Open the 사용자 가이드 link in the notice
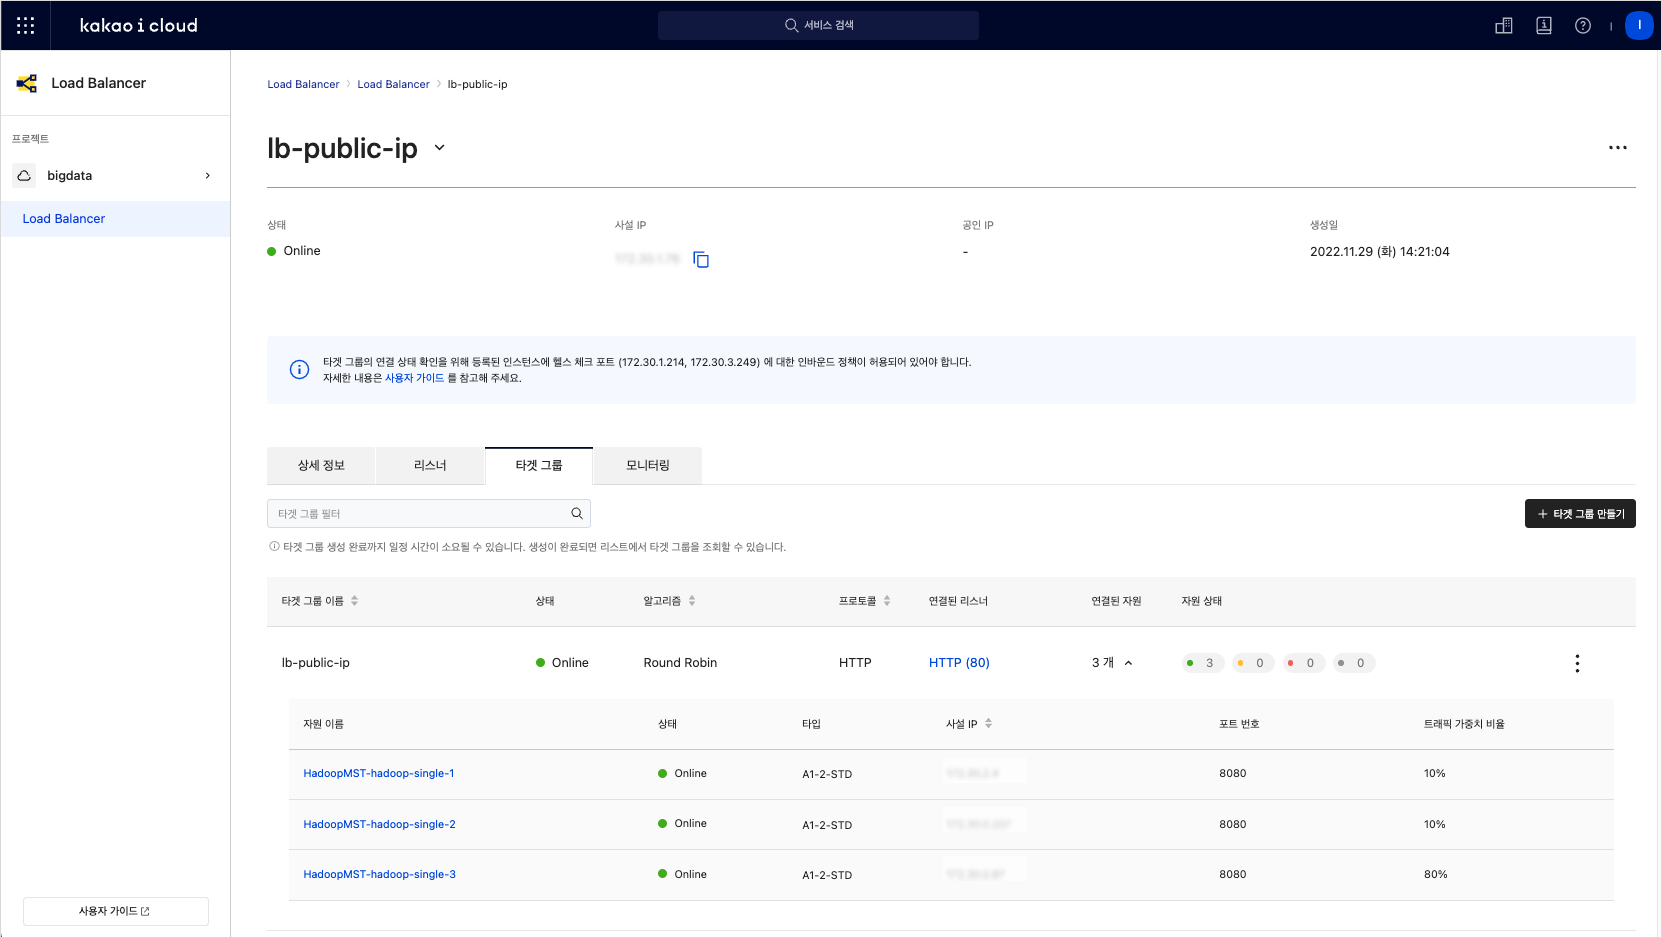Screen dimensions: 1662x938 (x=414, y=378)
